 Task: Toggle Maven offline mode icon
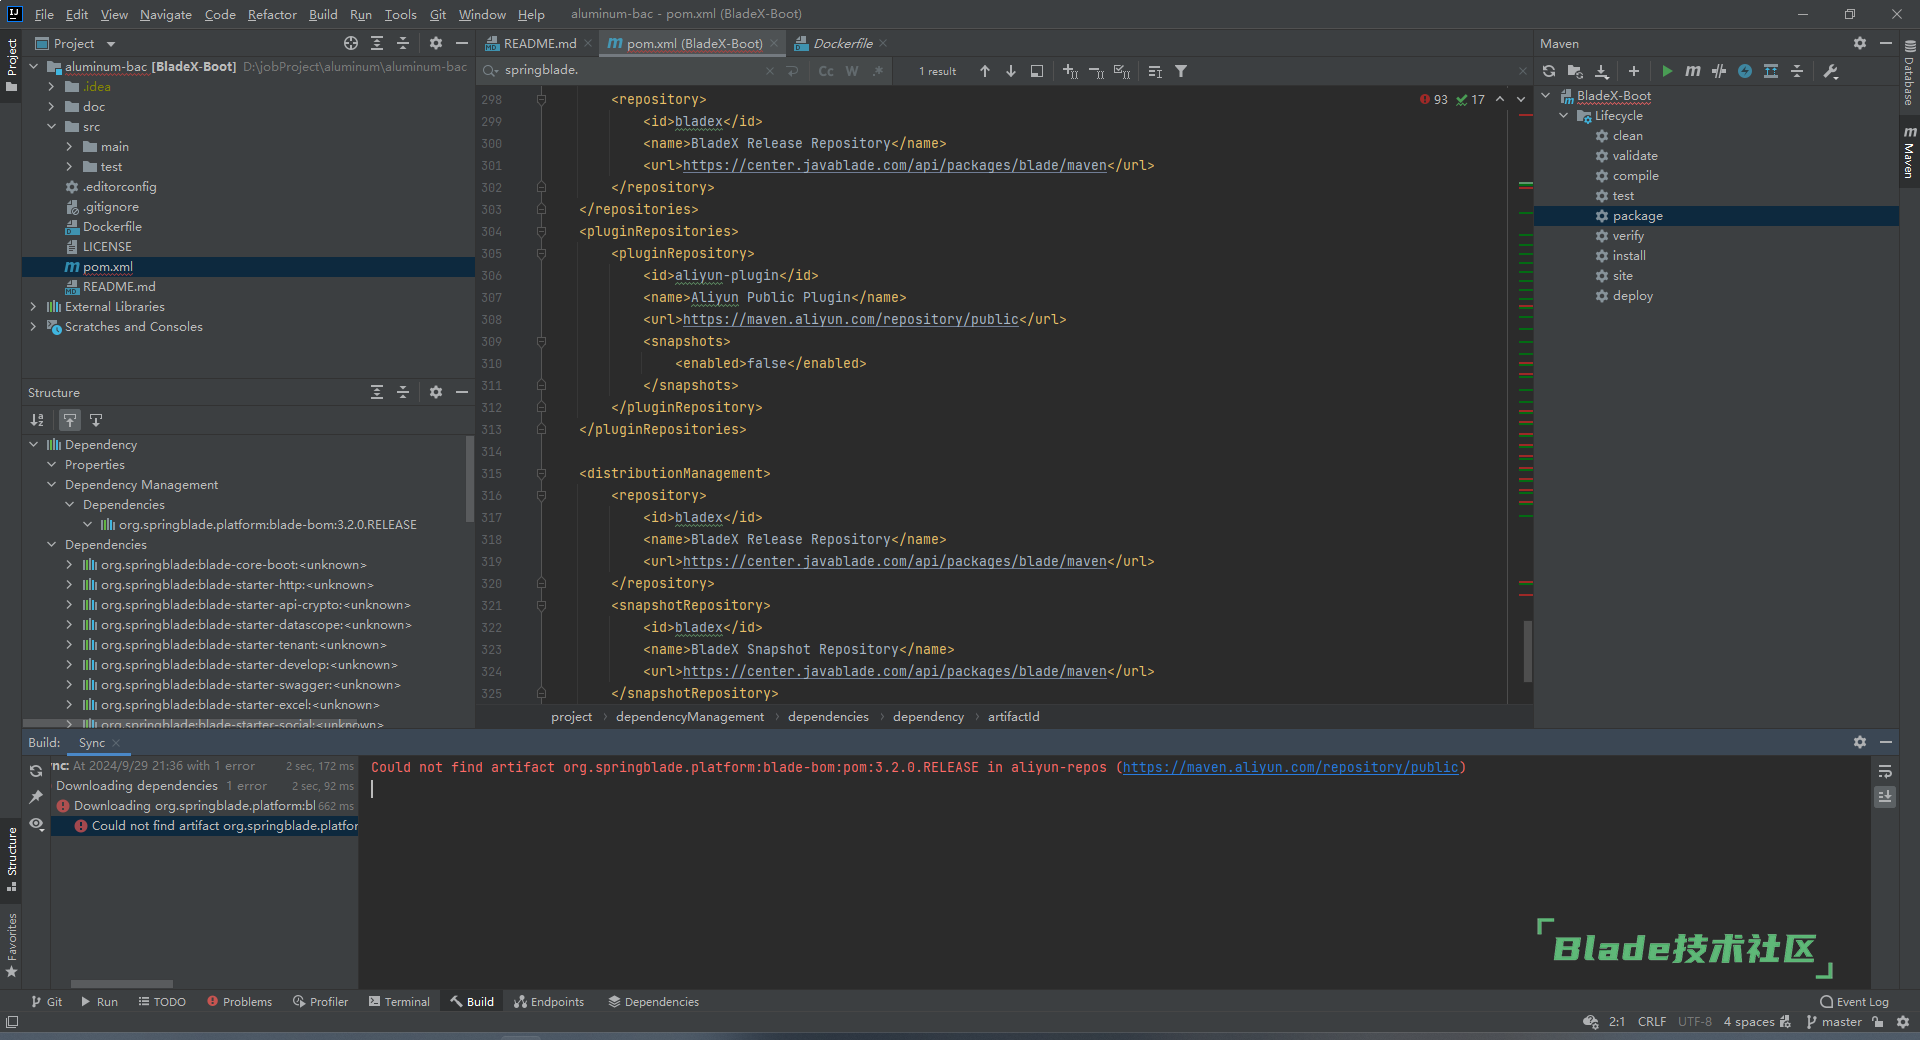(x=1718, y=71)
